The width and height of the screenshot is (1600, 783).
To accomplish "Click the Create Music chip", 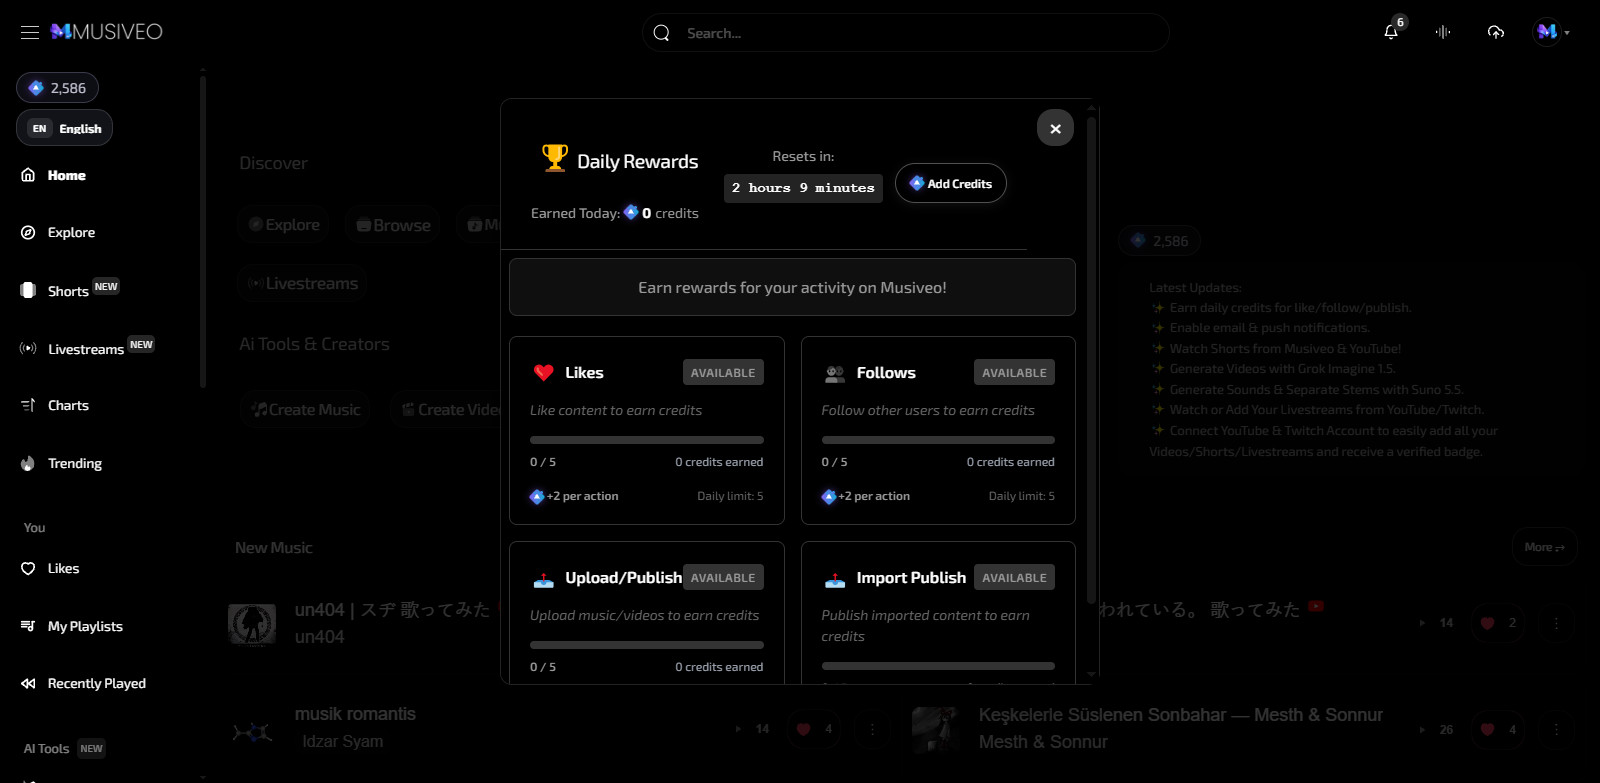I will 307,410.
